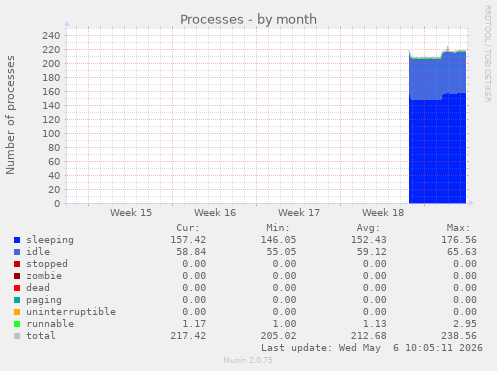Image resolution: width=497 pixels, height=371 pixels.
Task: Click the 240 y-axis tick label
Action: tap(51, 35)
